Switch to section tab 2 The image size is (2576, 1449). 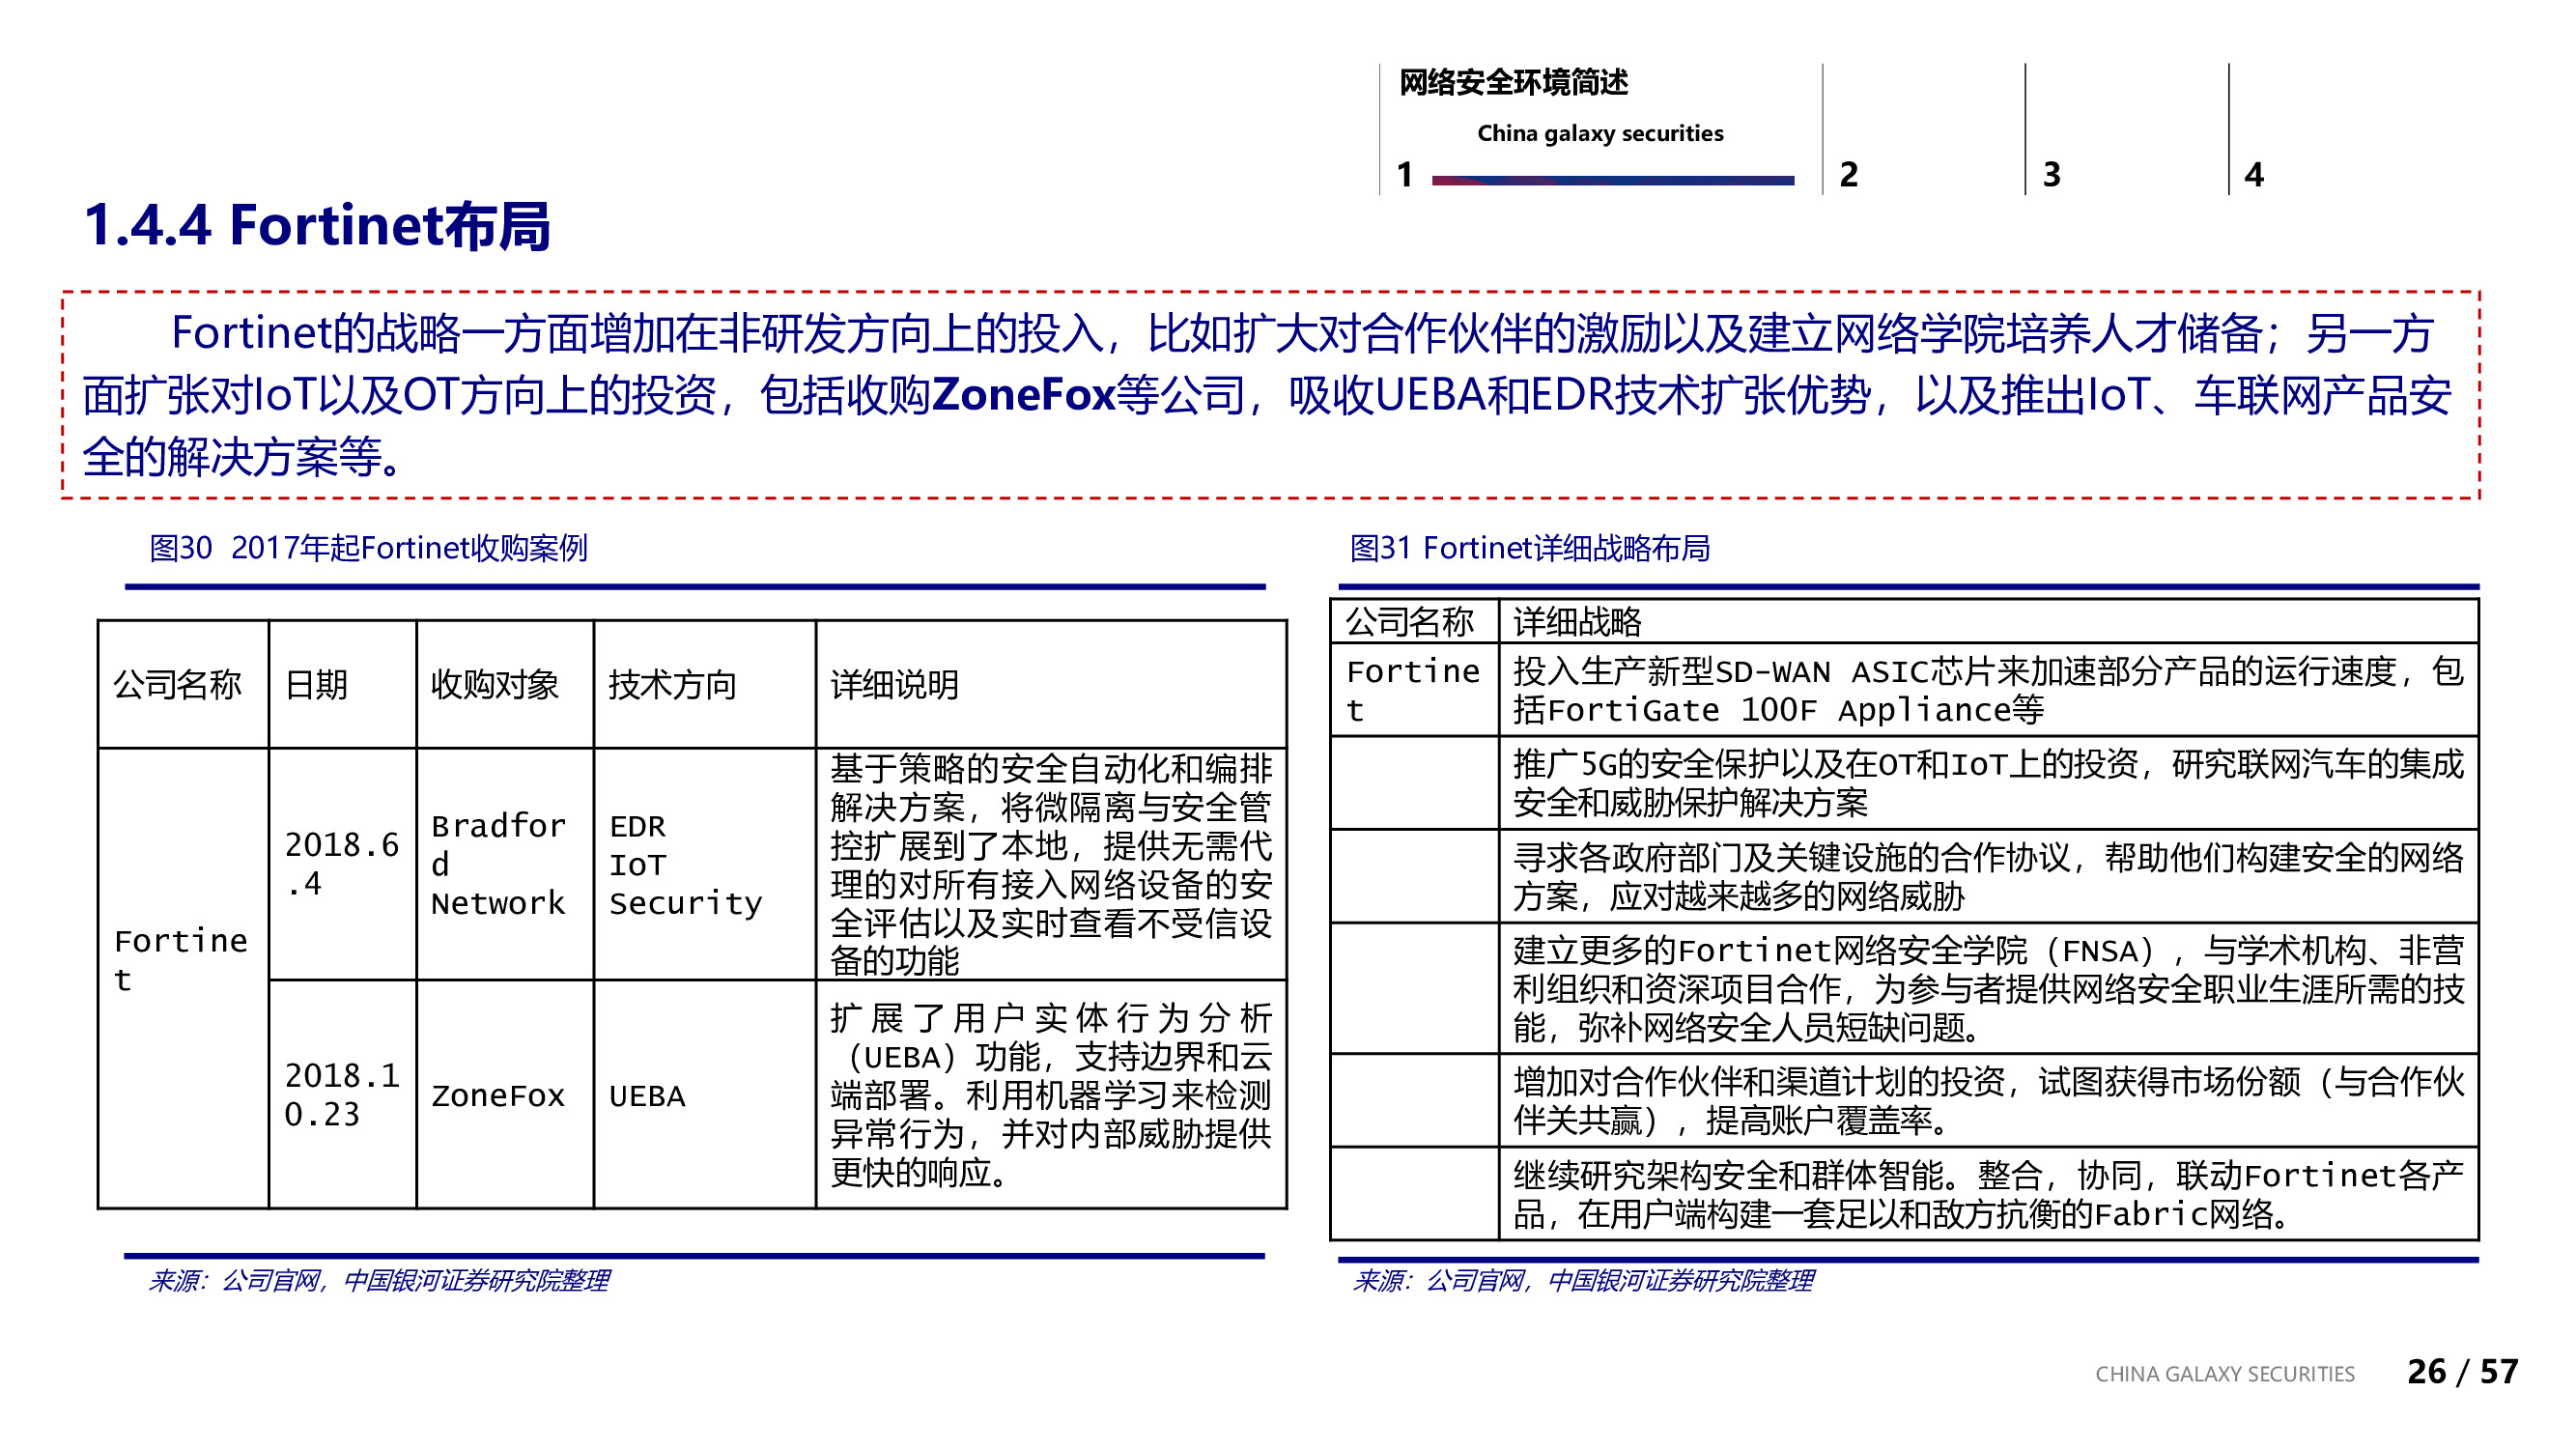pos(1849,174)
